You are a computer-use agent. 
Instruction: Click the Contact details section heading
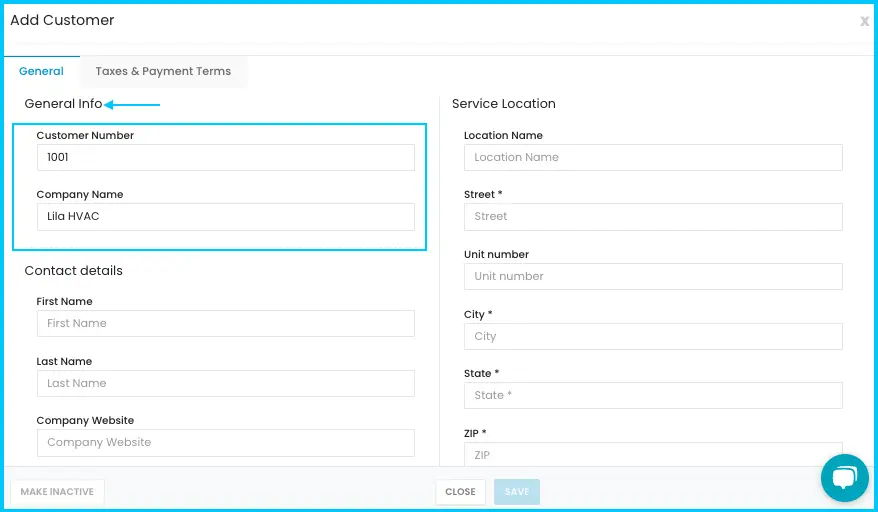tap(73, 271)
